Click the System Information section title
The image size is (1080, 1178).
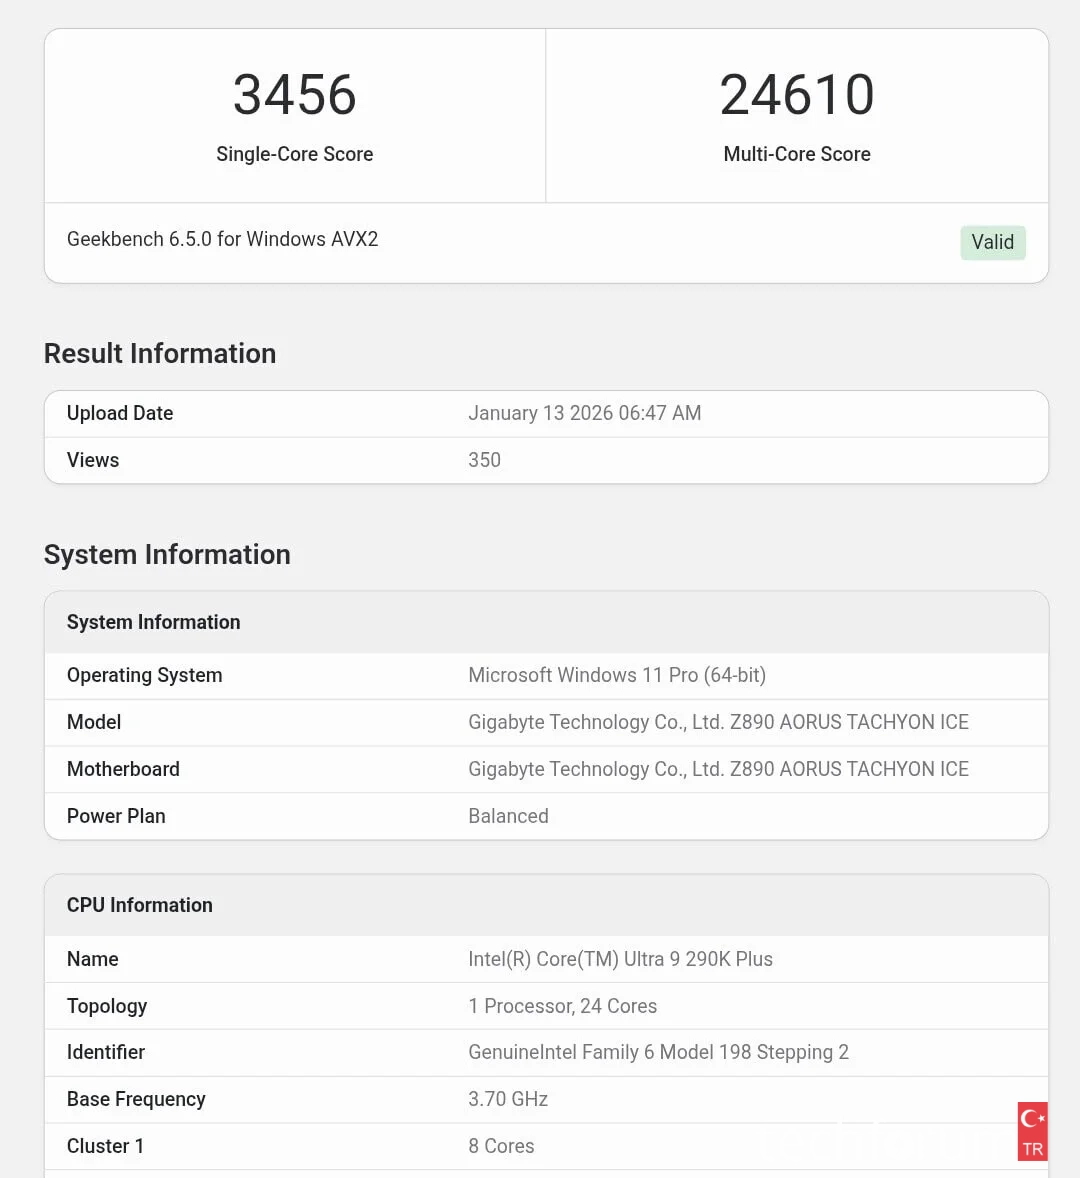167,554
